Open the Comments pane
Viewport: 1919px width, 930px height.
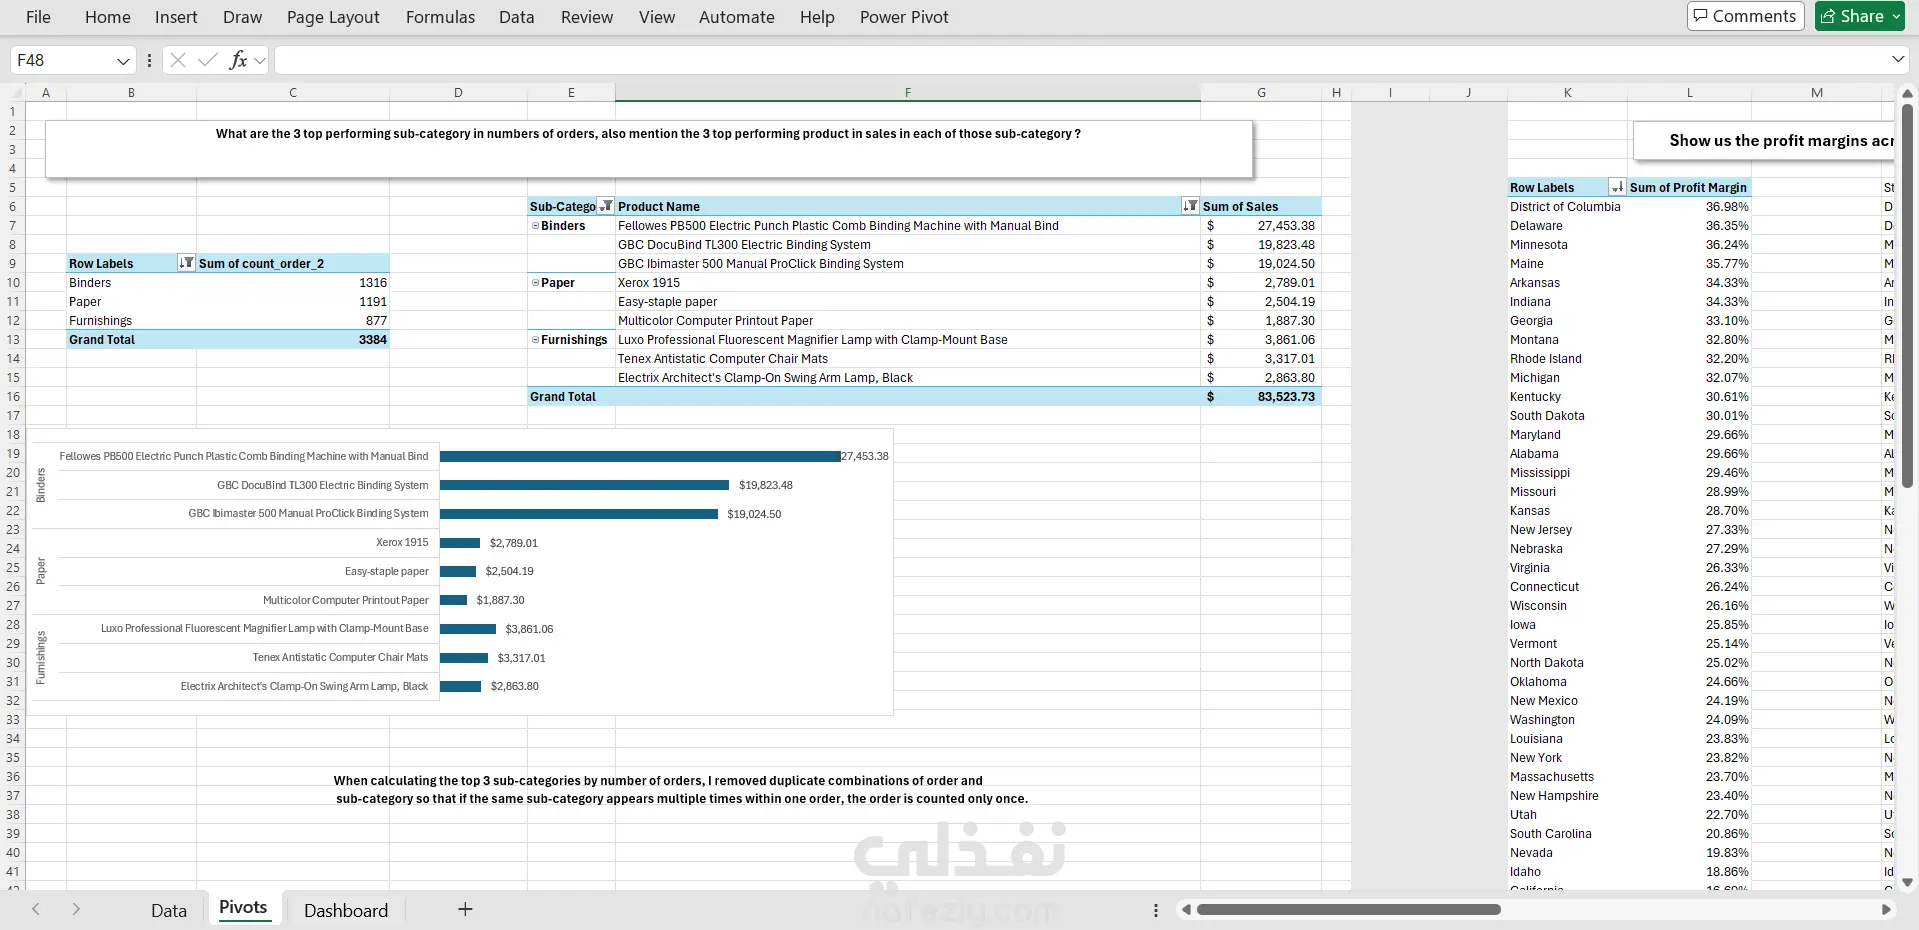(x=1745, y=16)
